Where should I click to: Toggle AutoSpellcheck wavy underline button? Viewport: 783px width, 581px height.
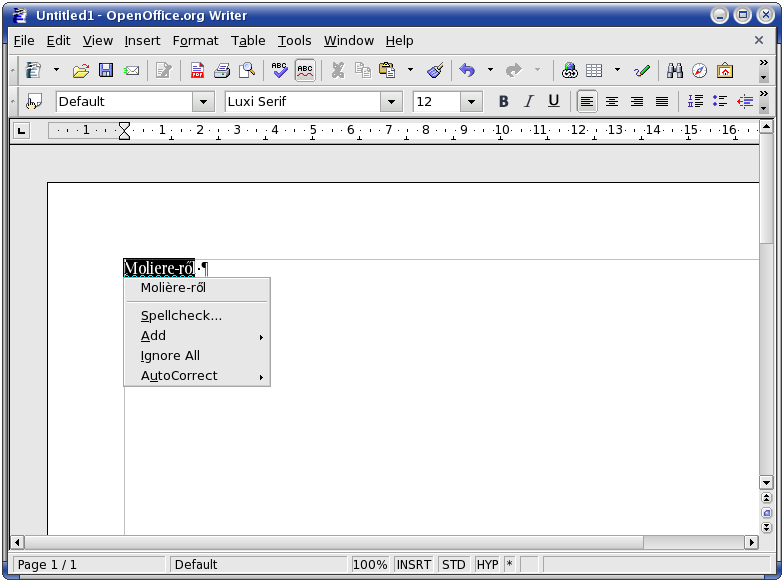(x=305, y=70)
